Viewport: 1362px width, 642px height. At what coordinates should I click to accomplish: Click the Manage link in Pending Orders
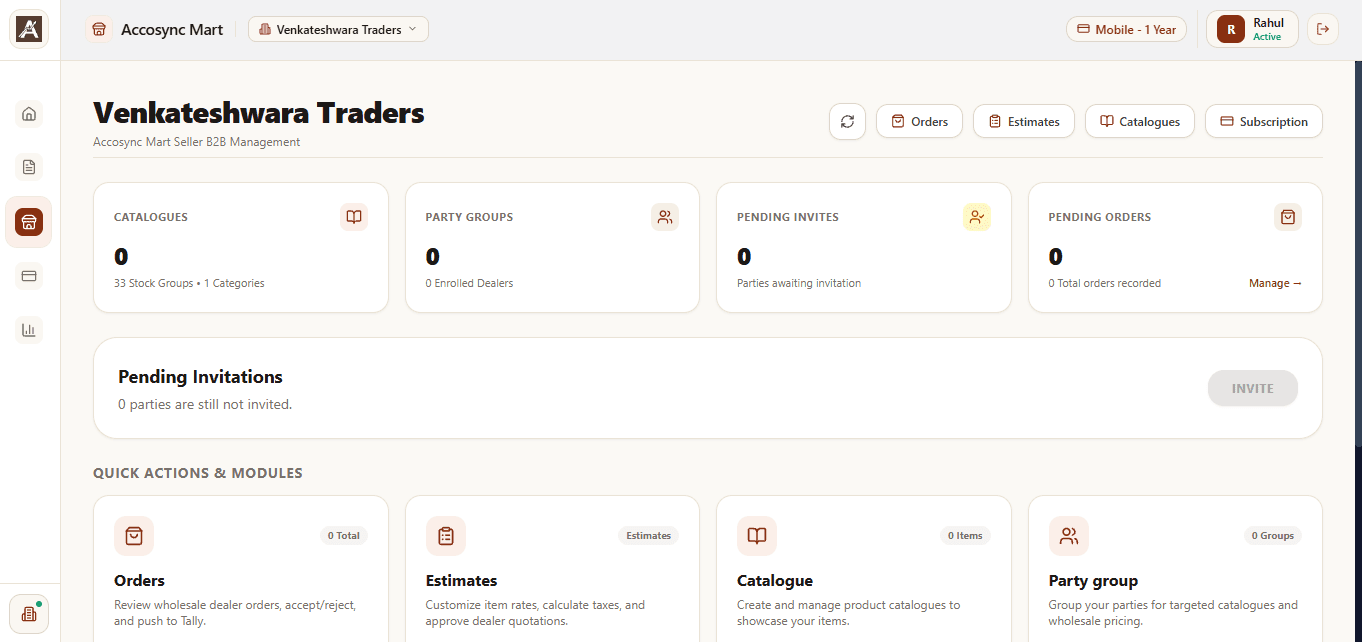pyautogui.click(x=1275, y=284)
